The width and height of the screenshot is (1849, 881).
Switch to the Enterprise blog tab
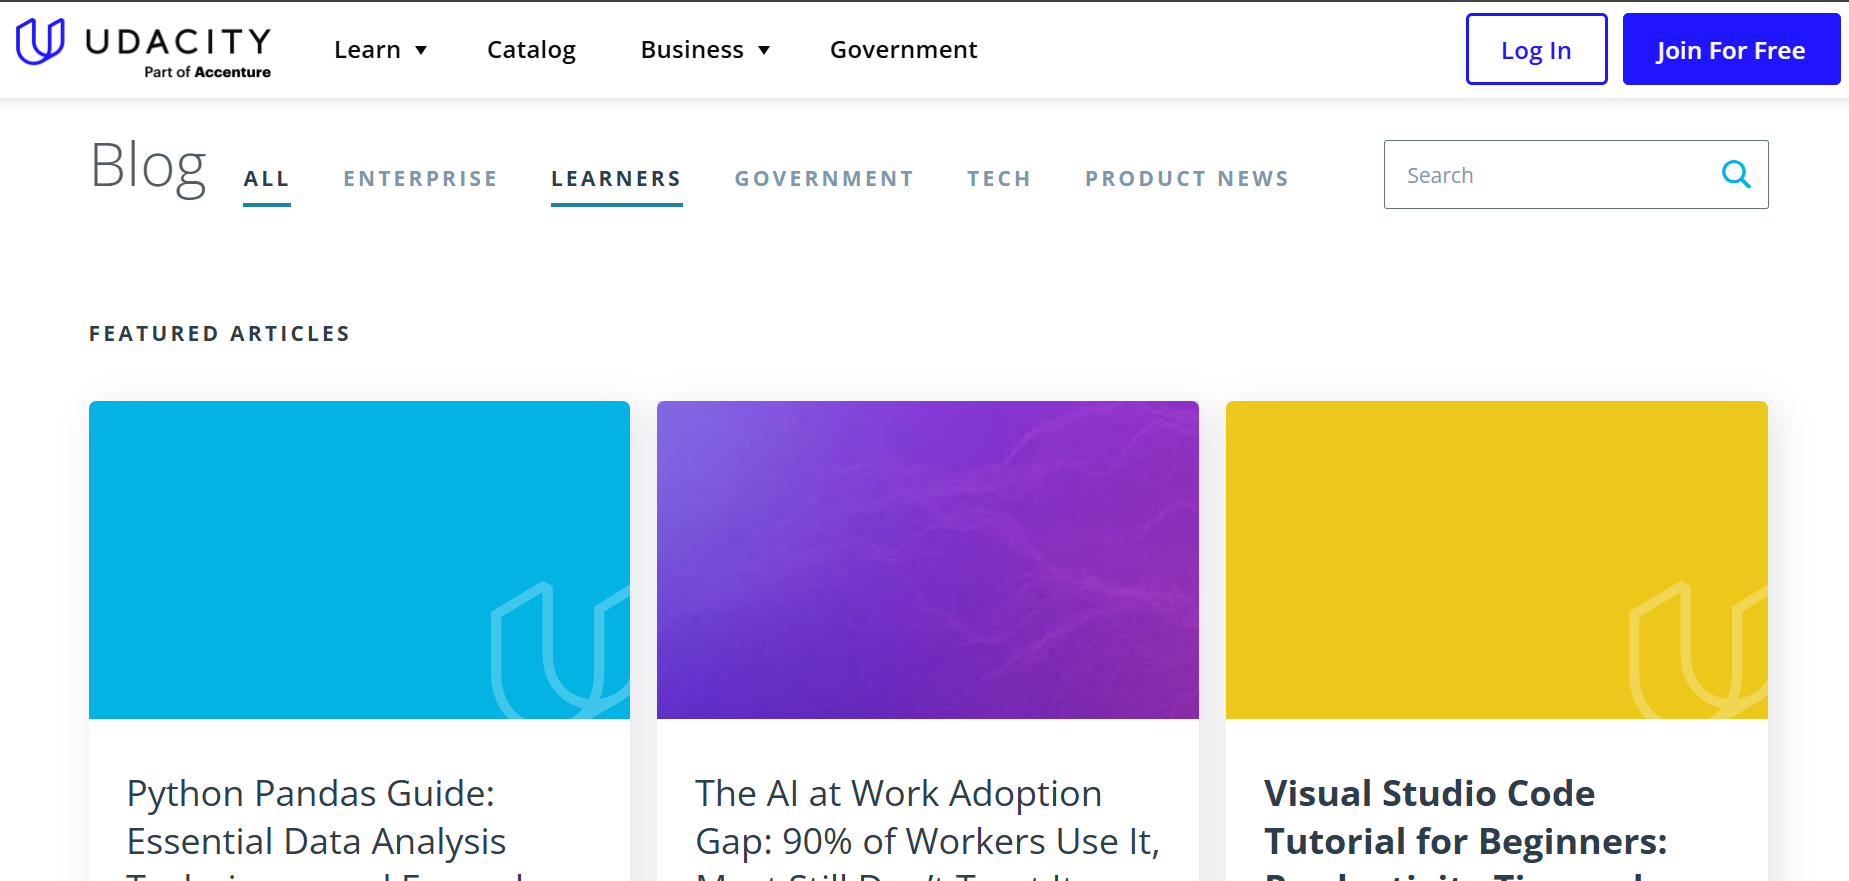tap(420, 179)
